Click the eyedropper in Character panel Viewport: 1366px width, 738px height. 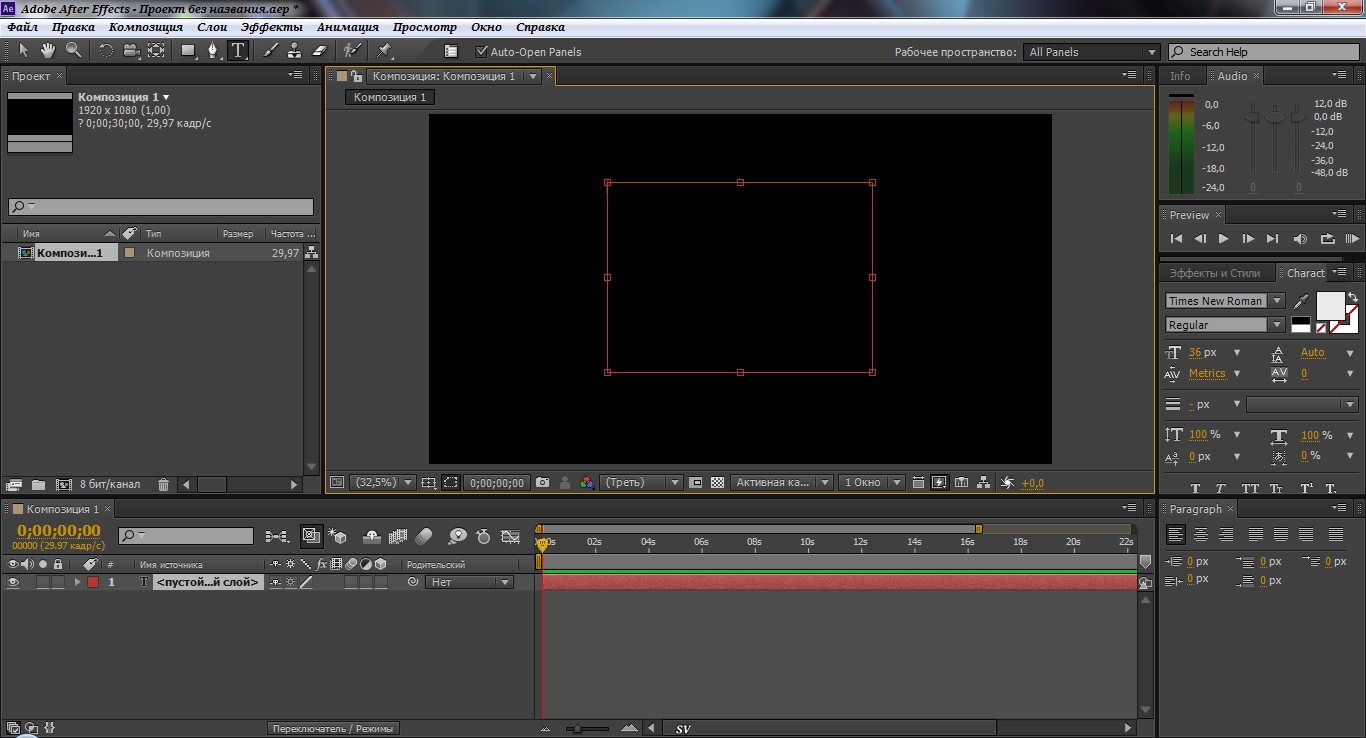click(1301, 301)
